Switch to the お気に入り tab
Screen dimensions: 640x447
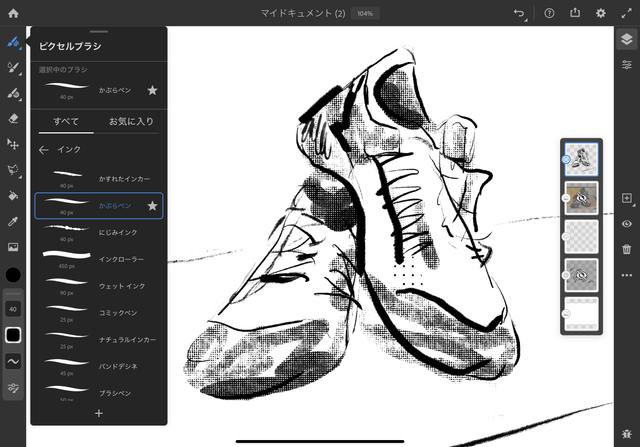(131, 121)
